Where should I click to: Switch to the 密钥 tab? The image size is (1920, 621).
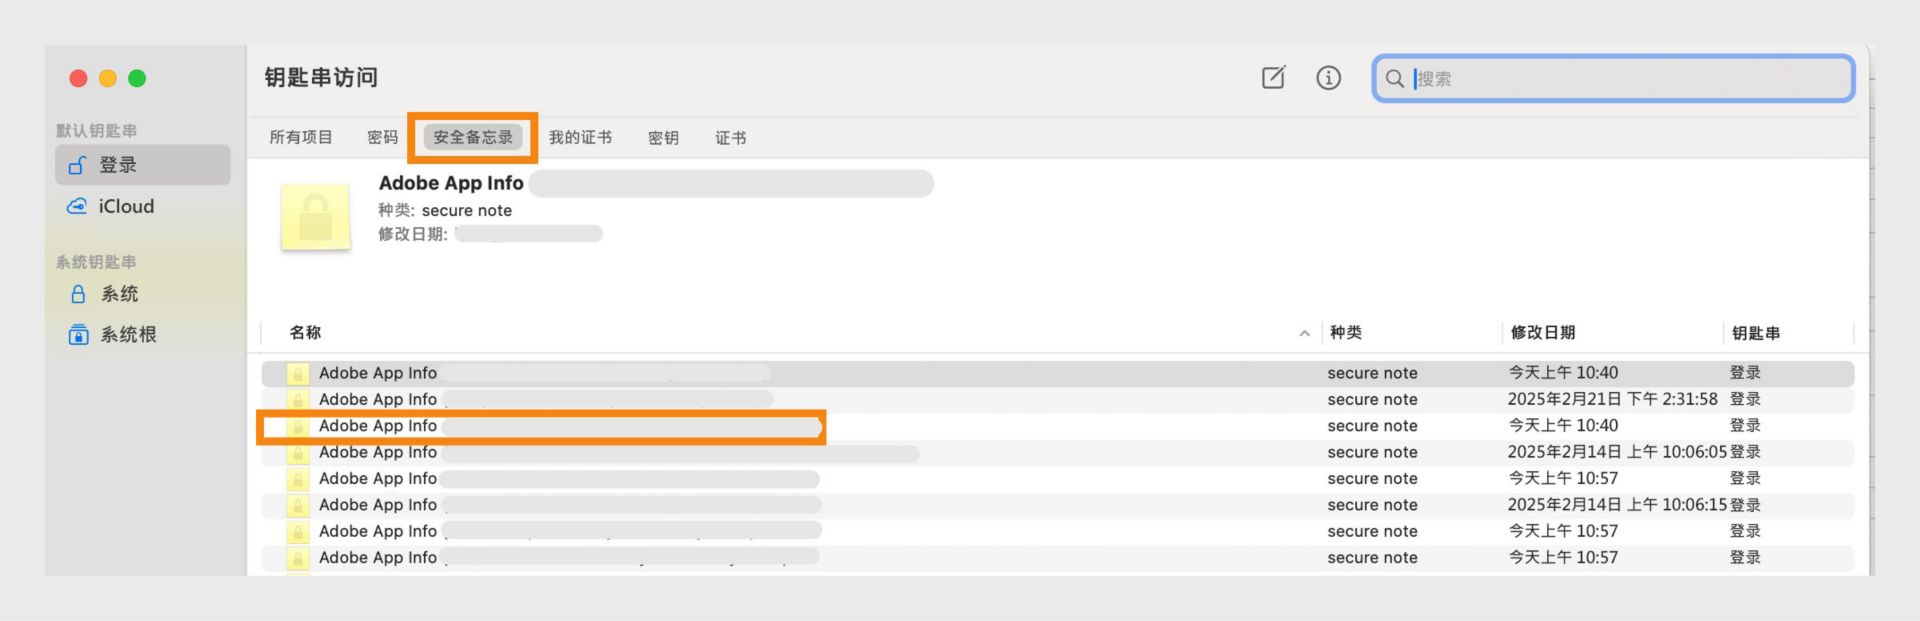coord(663,138)
